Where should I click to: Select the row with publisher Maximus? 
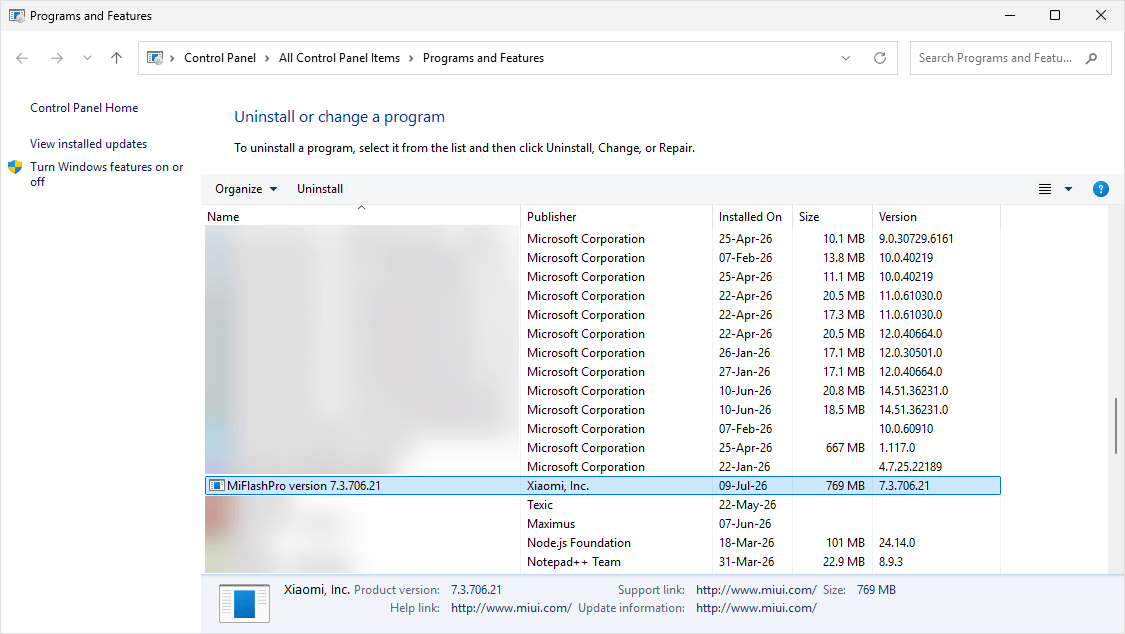[x=603, y=524]
